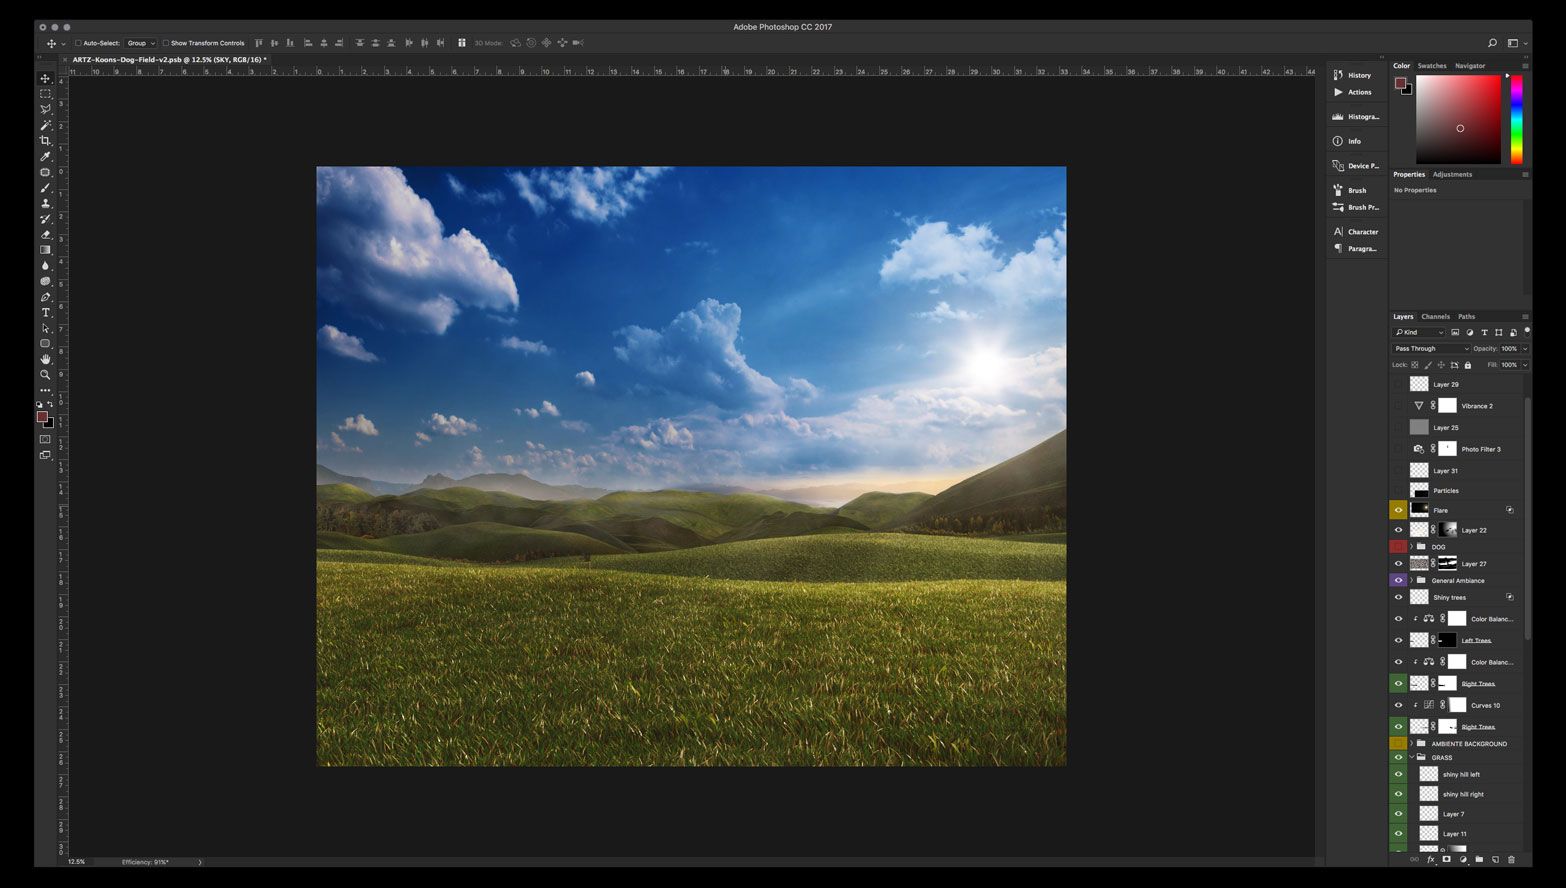Delete layer using trash icon
This screenshot has width=1566, height=888.
(x=1511, y=859)
